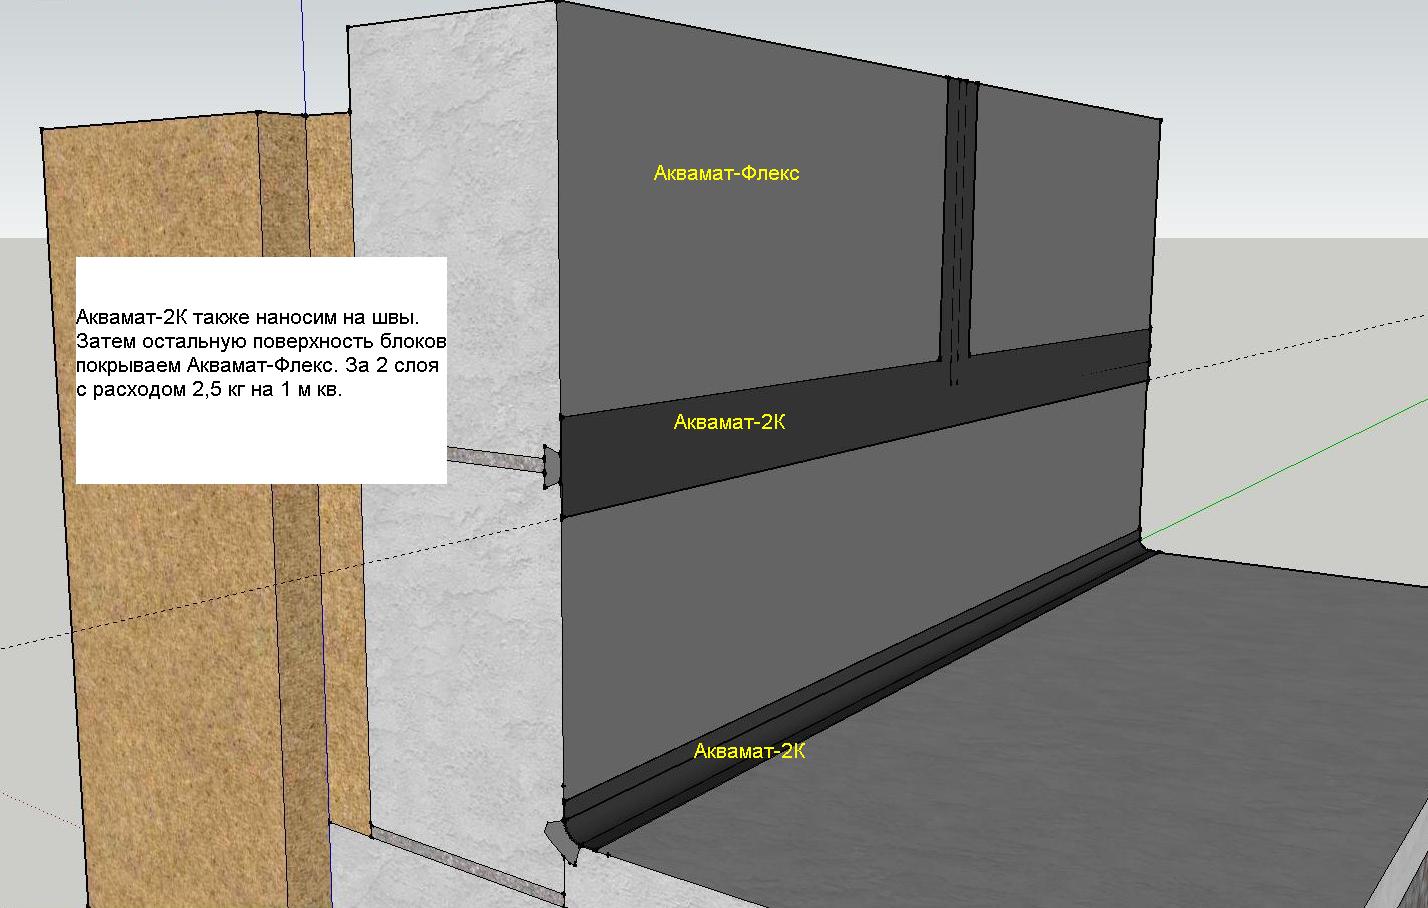Click the white instruction text box
Screen dimensions: 1428x908
[x=261, y=370]
